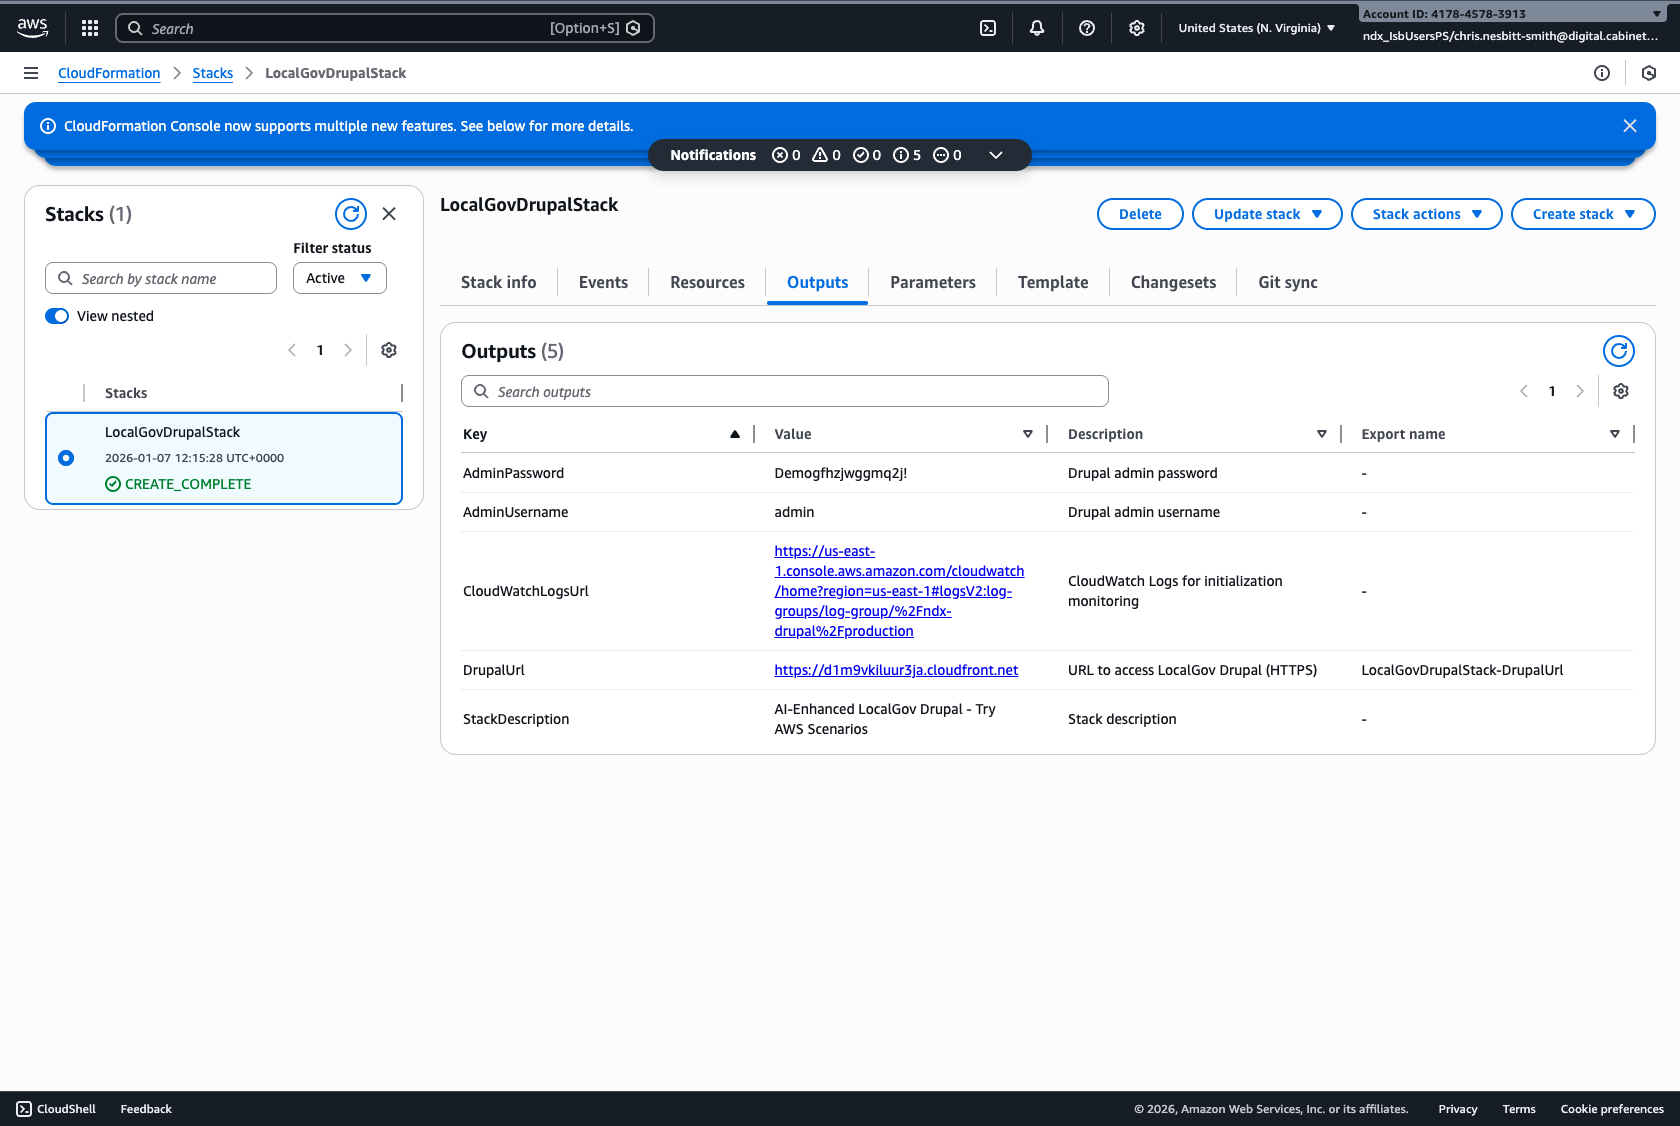Viewport: 1680px width, 1126px height.
Task: Open the top navigation settings gear
Action: click(x=1137, y=28)
